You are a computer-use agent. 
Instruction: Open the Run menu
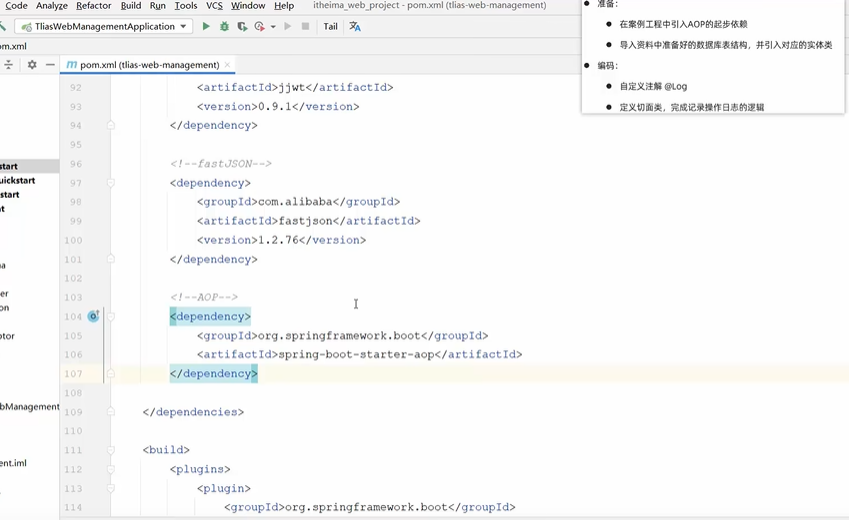tap(158, 5)
